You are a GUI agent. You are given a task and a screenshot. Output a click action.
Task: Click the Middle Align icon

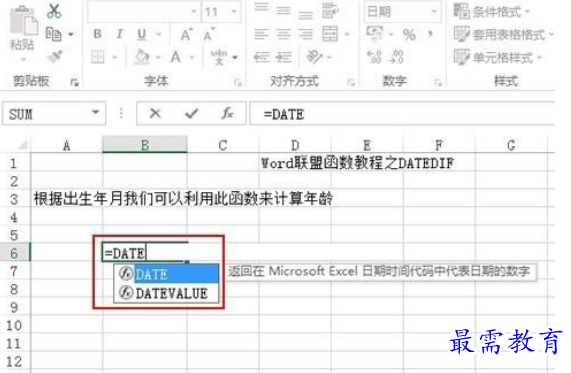click(283, 11)
